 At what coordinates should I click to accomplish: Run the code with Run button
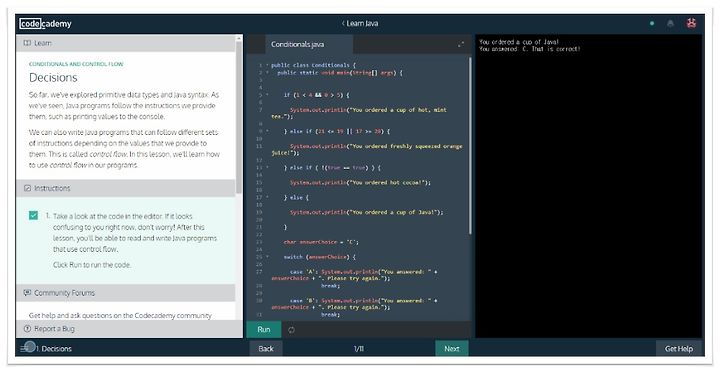point(264,330)
